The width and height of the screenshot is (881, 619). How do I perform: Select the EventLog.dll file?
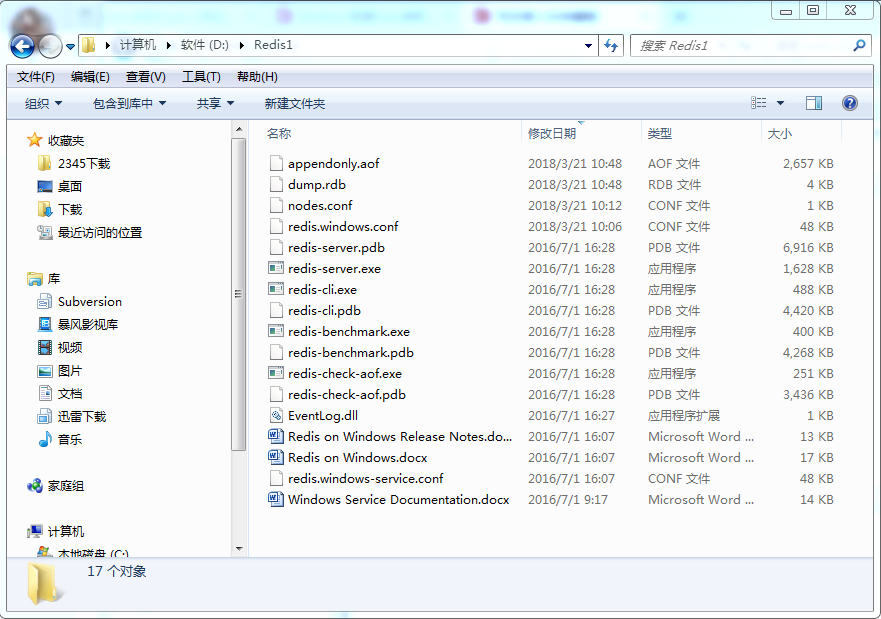pyautogui.click(x=323, y=416)
